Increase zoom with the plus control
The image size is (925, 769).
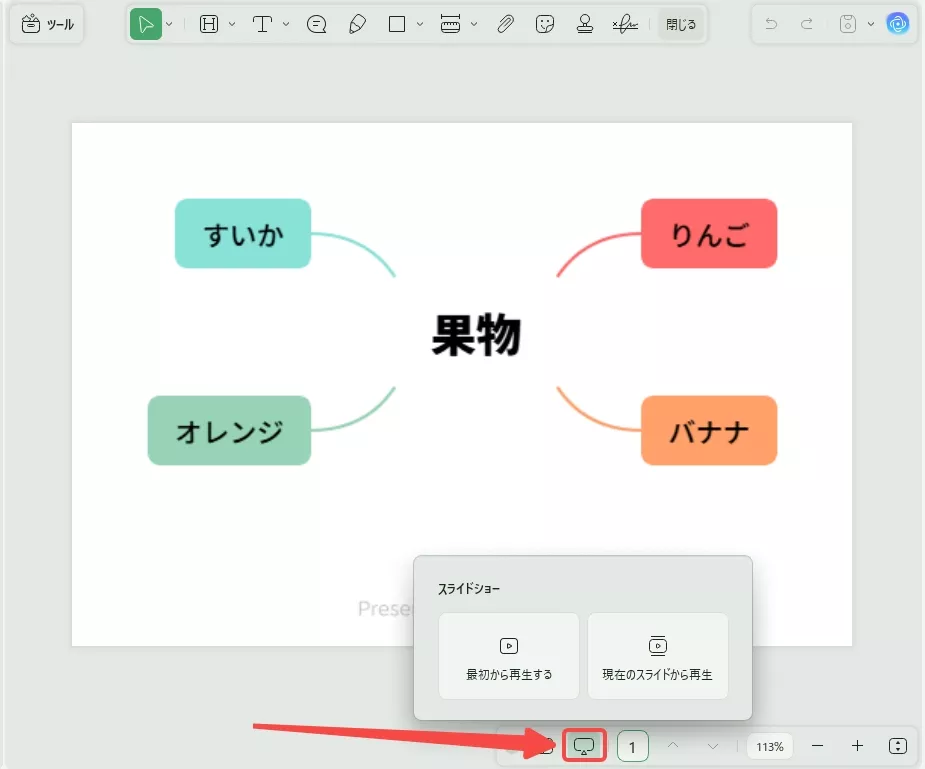click(855, 745)
